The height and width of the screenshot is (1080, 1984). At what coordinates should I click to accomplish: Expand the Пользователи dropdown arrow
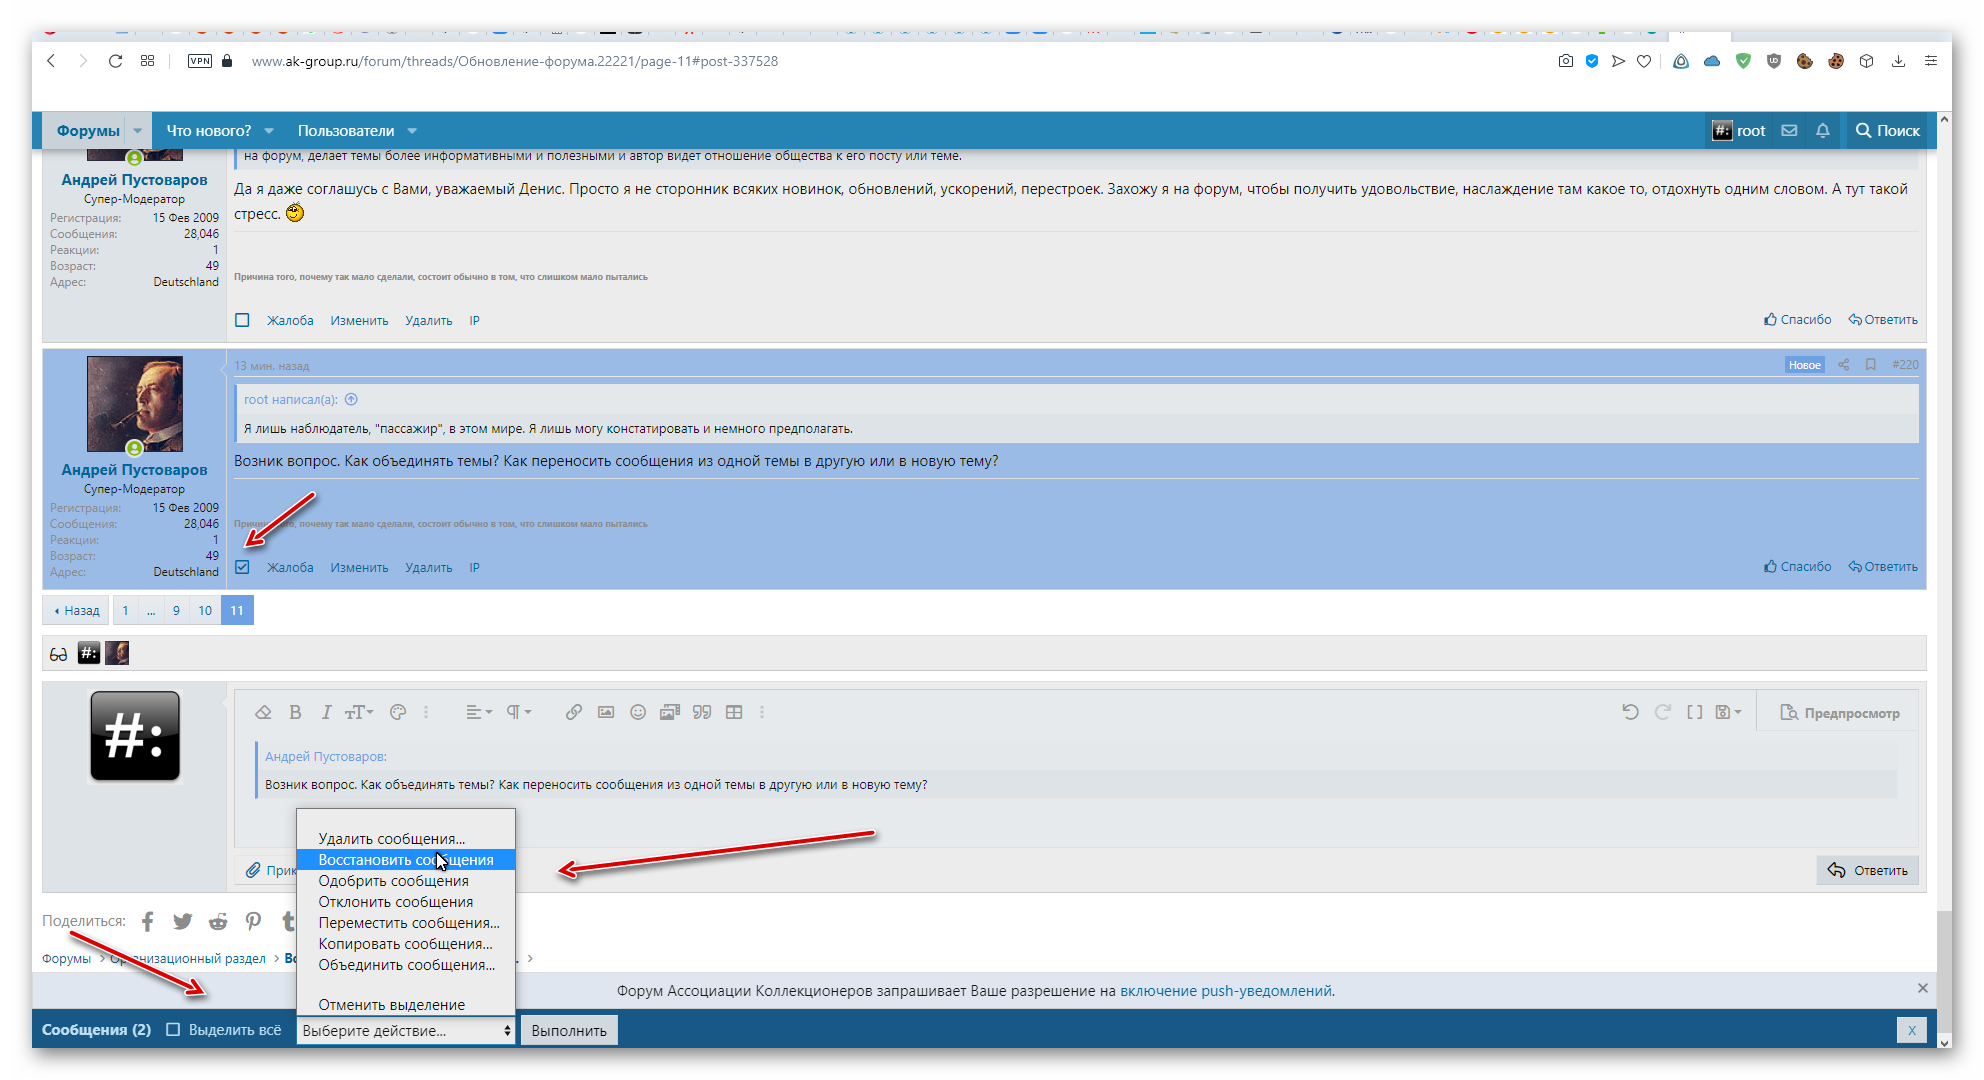tap(412, 130)
